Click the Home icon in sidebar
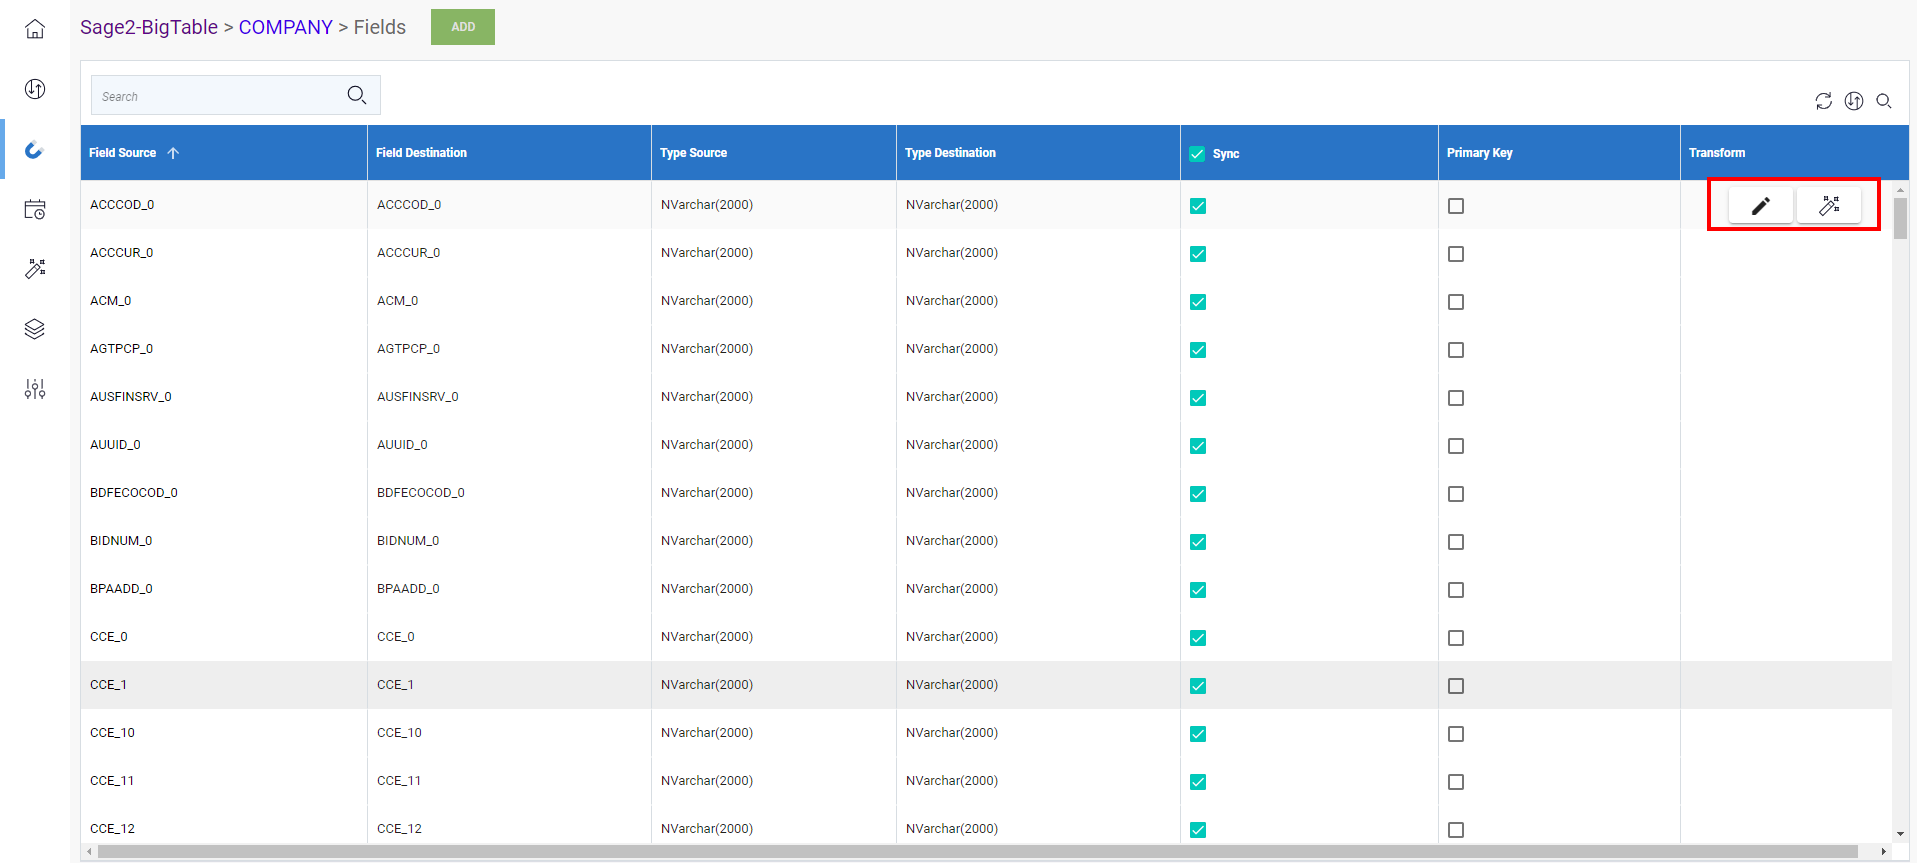This screenshot has width=1917, height=863. 35,29
